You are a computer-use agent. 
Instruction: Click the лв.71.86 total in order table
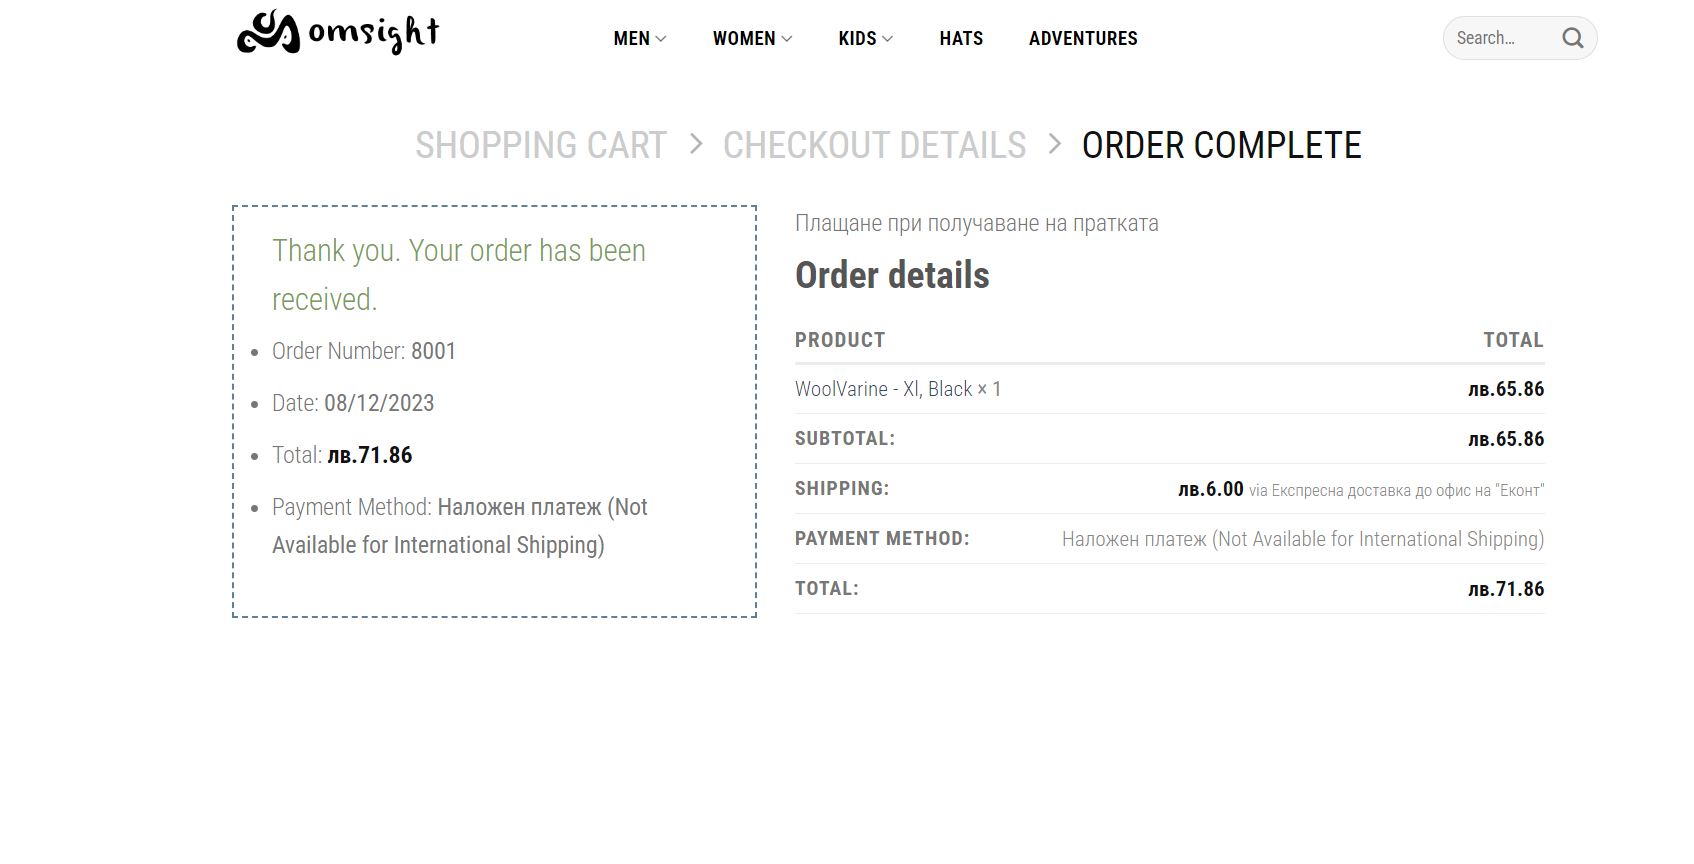coord(1506,589)
